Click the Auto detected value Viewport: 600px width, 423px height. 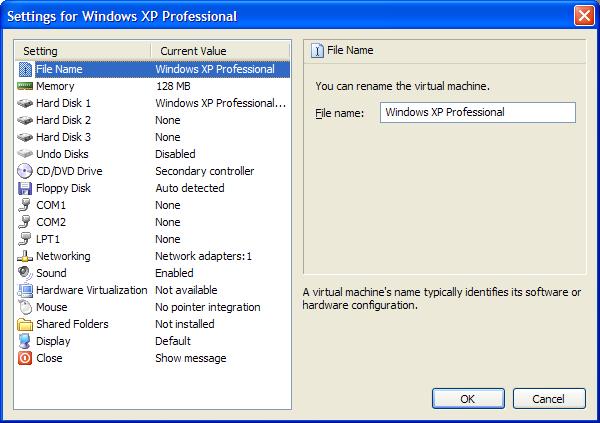190,188
